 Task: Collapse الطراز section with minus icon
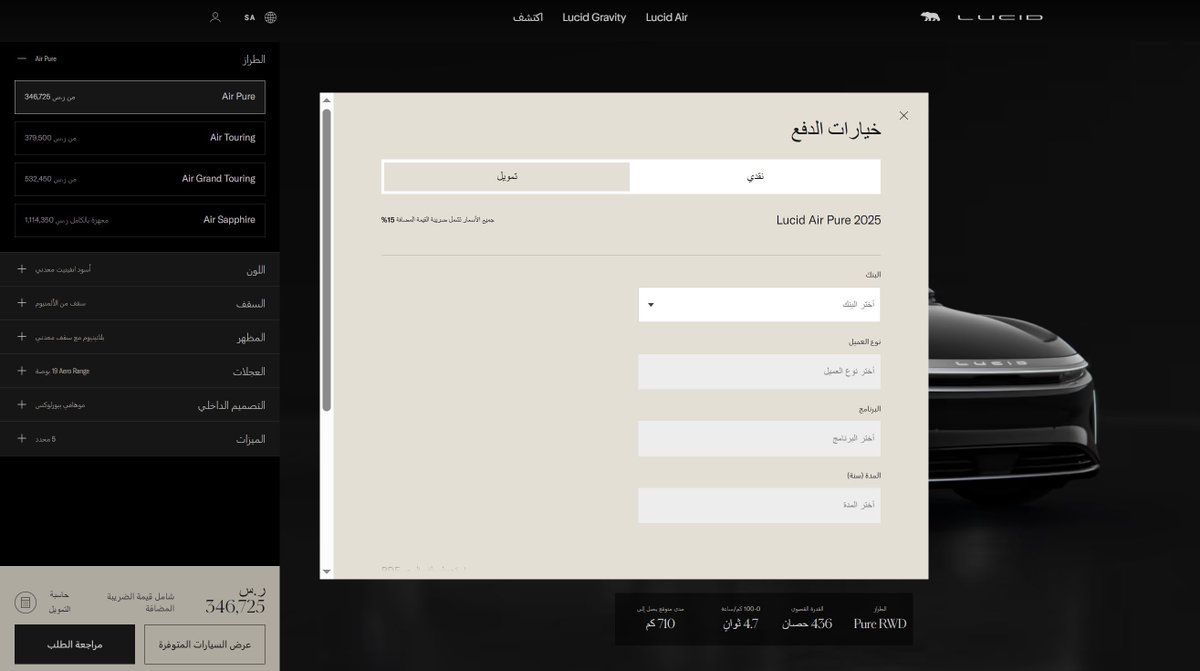(x=22, y=59)
